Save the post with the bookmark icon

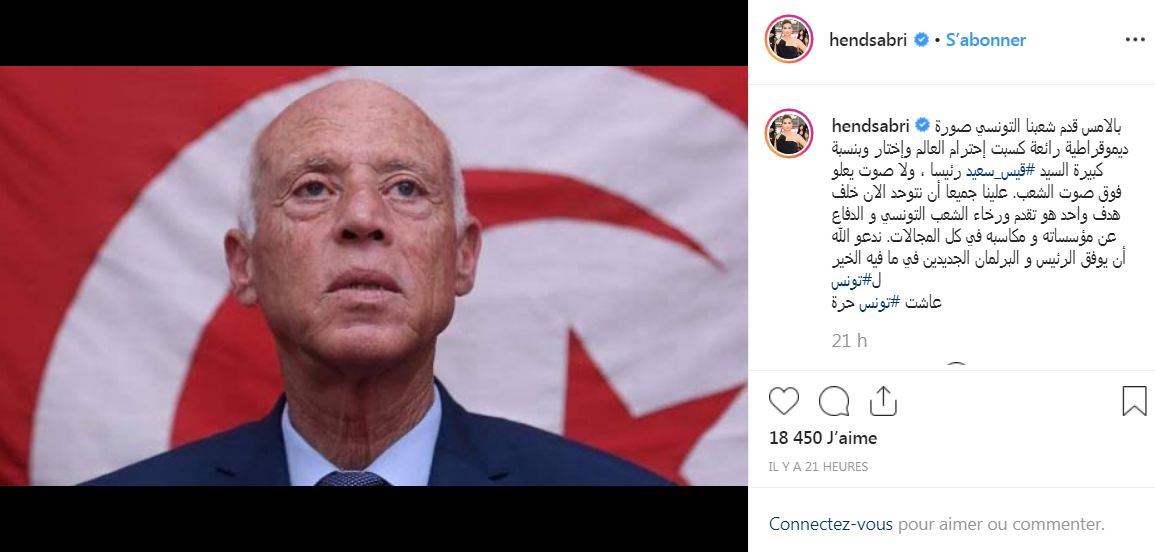pos(1134,401)
